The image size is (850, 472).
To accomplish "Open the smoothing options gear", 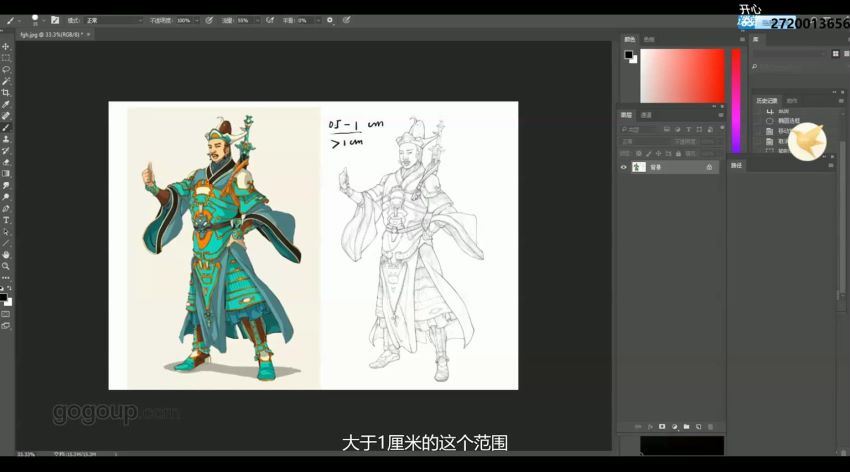I will coord(330,20).
